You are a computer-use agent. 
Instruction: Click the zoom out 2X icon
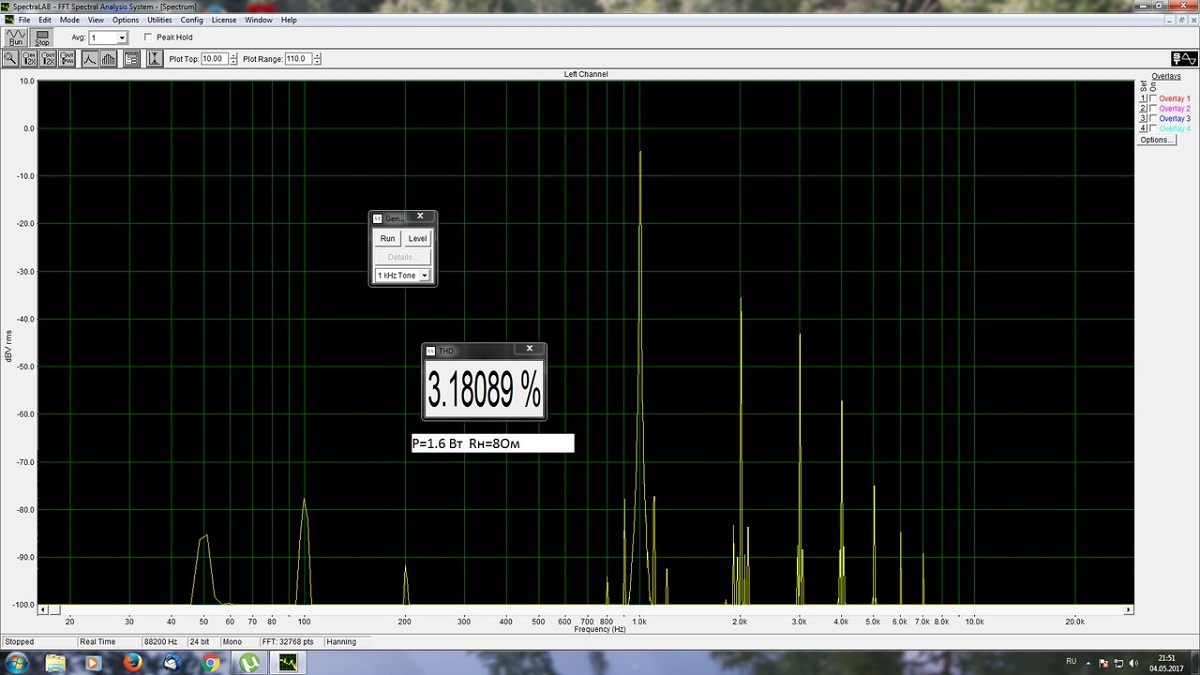[x=48, y=59]
